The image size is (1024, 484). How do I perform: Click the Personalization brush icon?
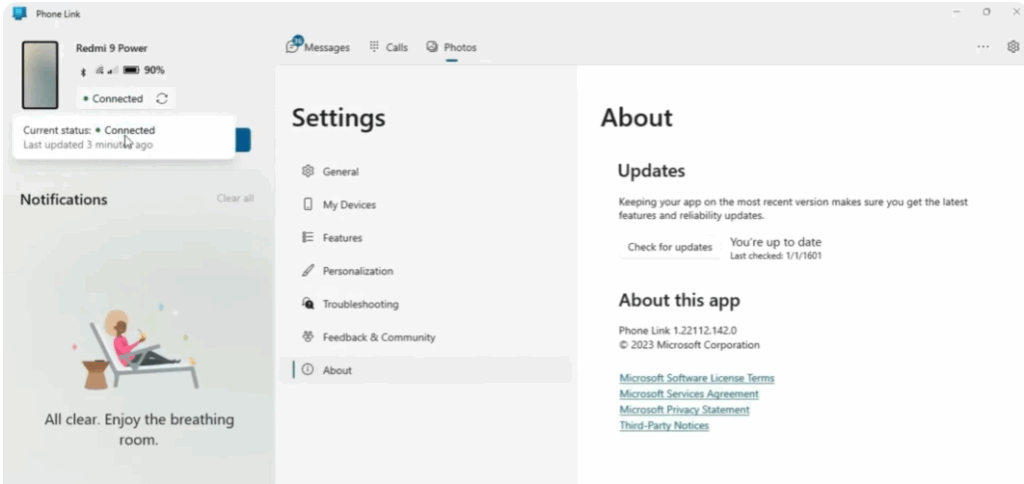[x=308, y=271]
